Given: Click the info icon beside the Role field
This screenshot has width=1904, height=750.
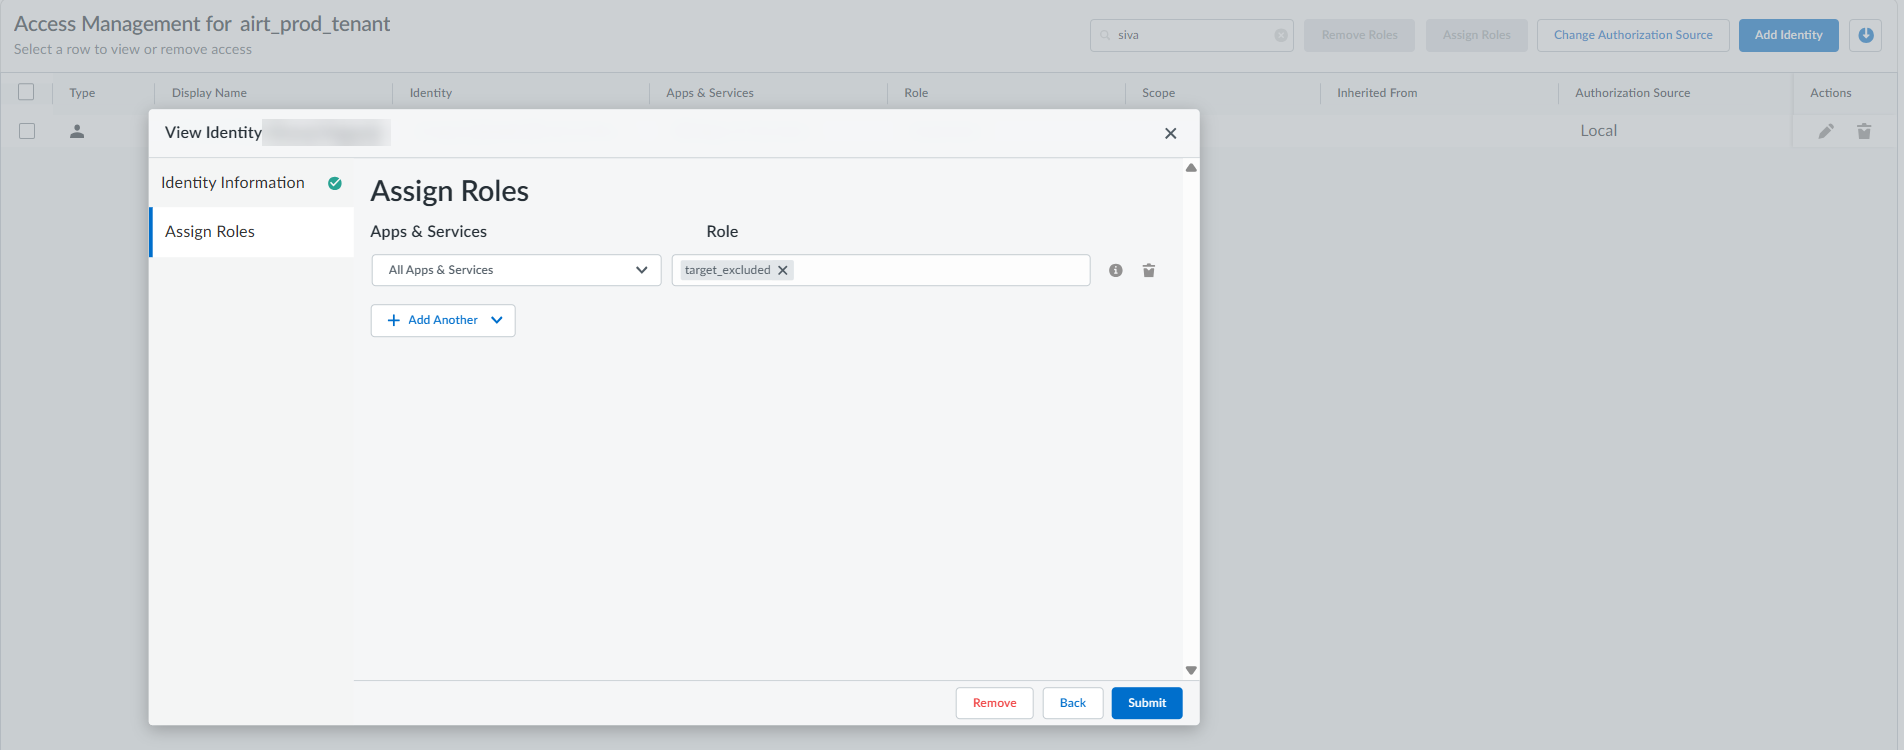Looking at the screenshot, I should point(1116,270).
